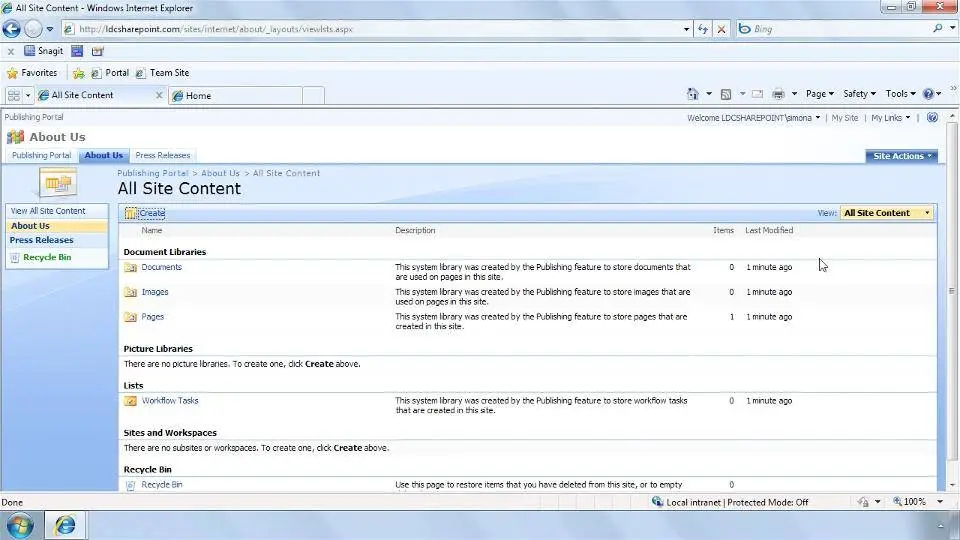960x540 pixels.
Task: Click the Team Site favorites bar link
Action: pos(162,73)
